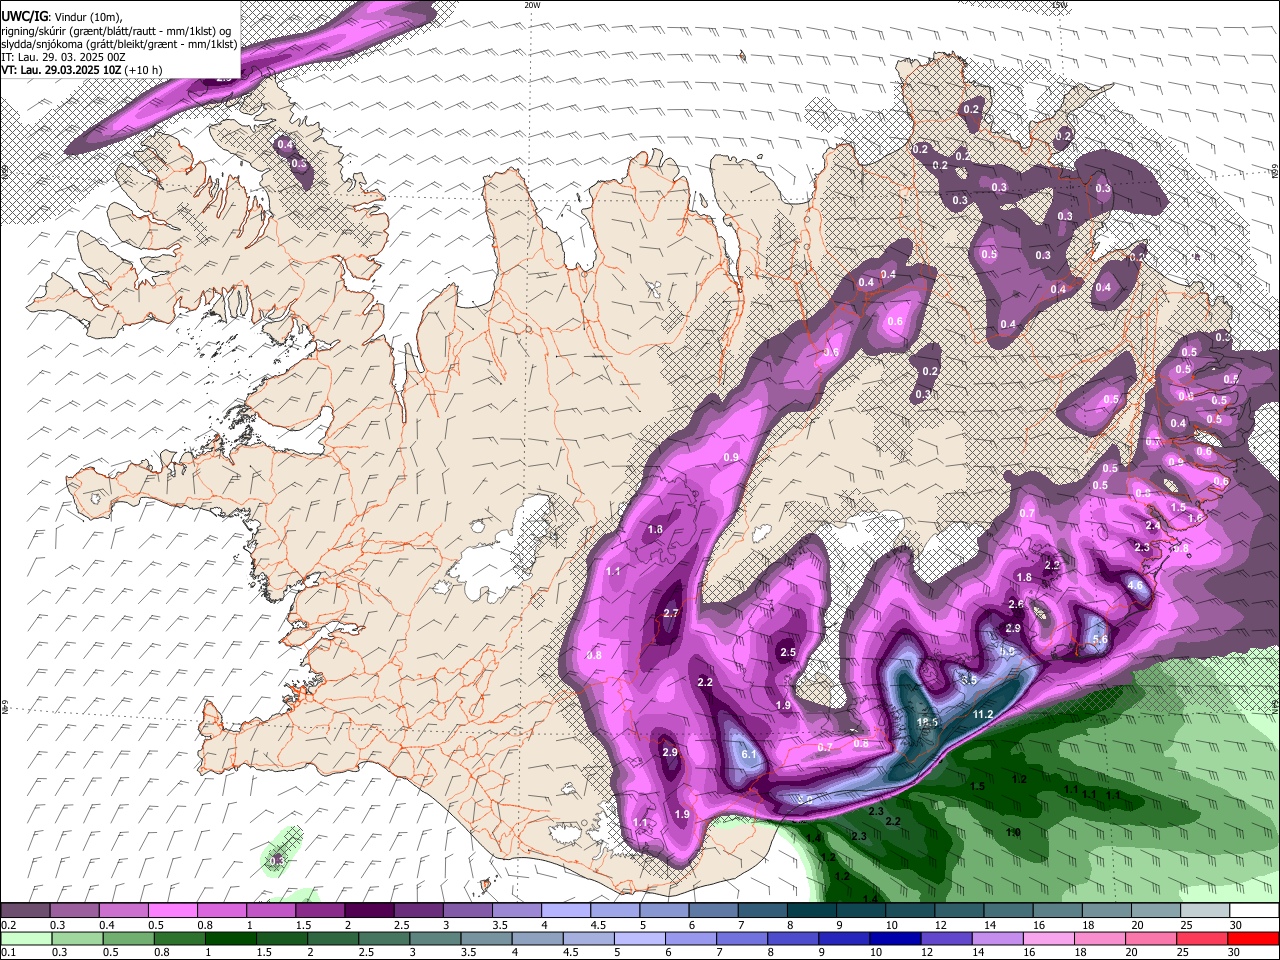Click the rain scale 16 light pink swatch
Viewport: 1280px width, 960px height.
[1048, 938]
